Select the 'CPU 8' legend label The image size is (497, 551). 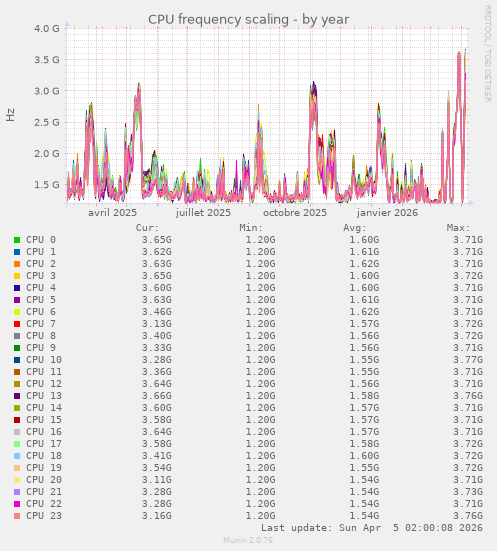(x=41, y=336)
